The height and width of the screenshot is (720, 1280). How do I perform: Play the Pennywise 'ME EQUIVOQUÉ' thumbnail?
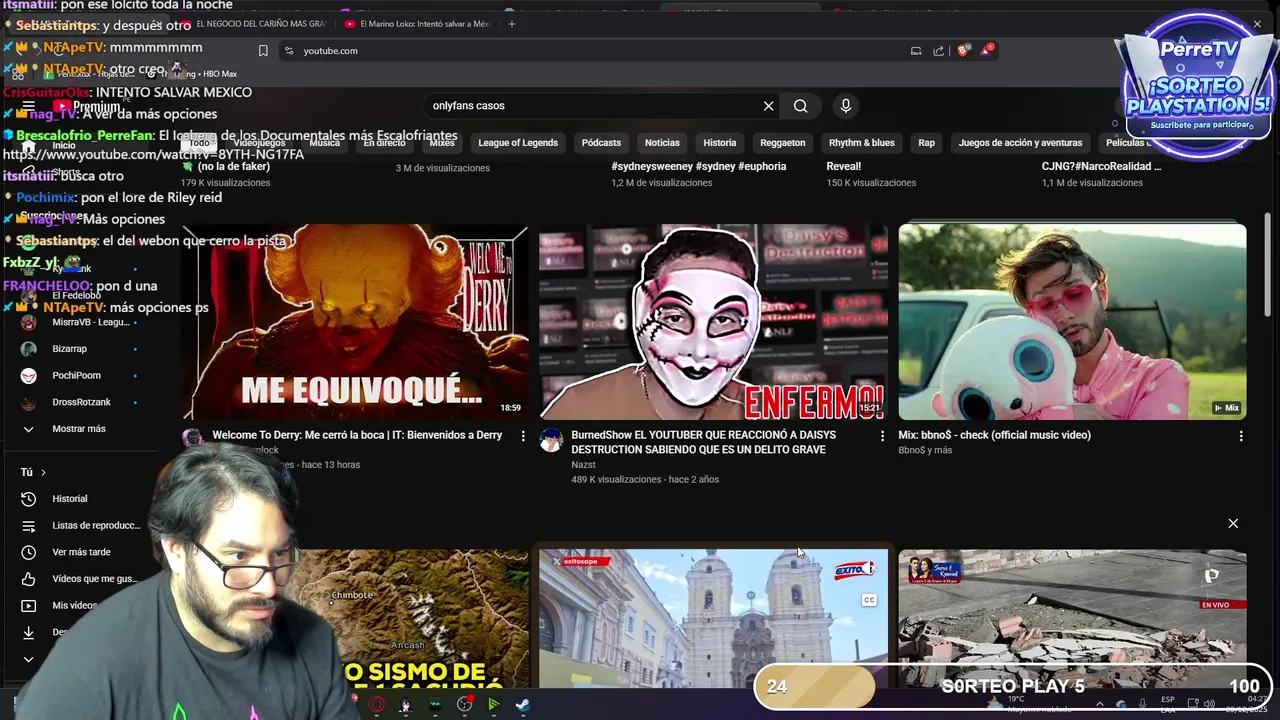(355, 322)
